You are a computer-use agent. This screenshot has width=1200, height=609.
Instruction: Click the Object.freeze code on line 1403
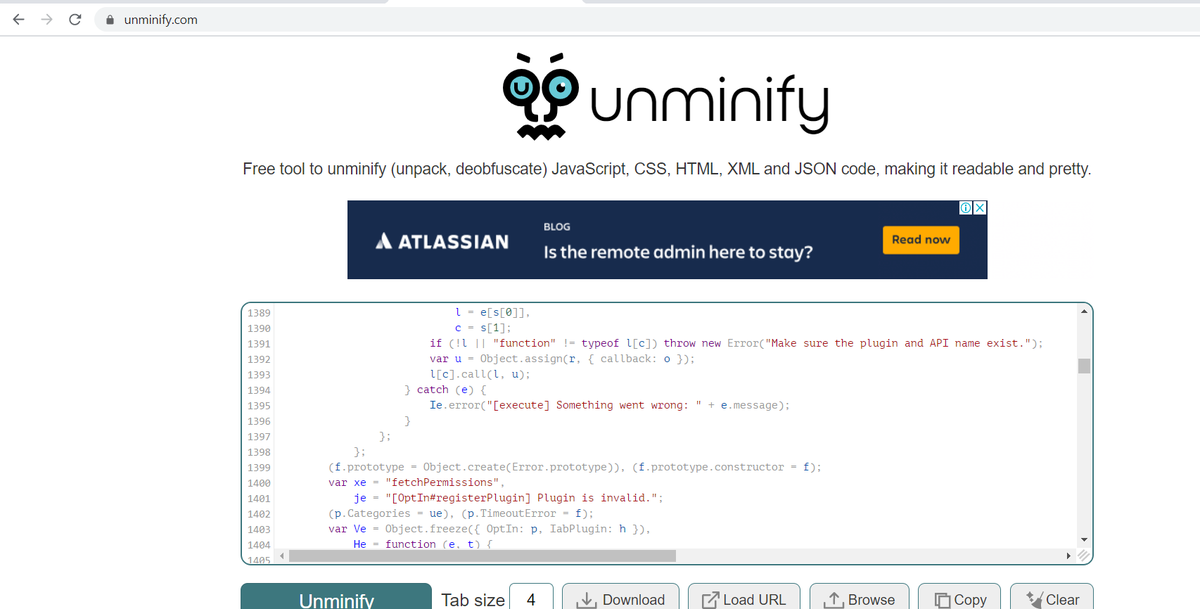[x=518, y=529]
